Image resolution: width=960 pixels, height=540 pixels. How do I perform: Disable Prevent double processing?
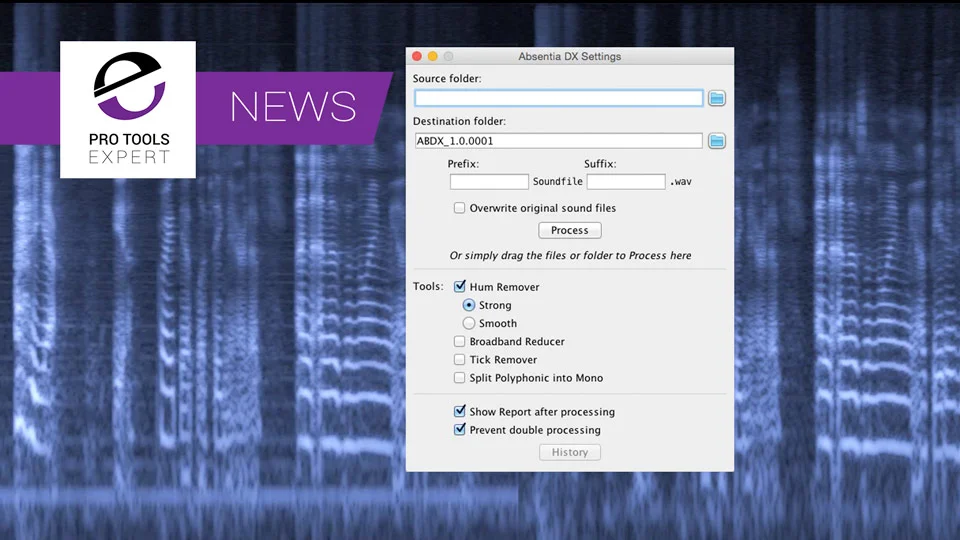coord(459,430)
